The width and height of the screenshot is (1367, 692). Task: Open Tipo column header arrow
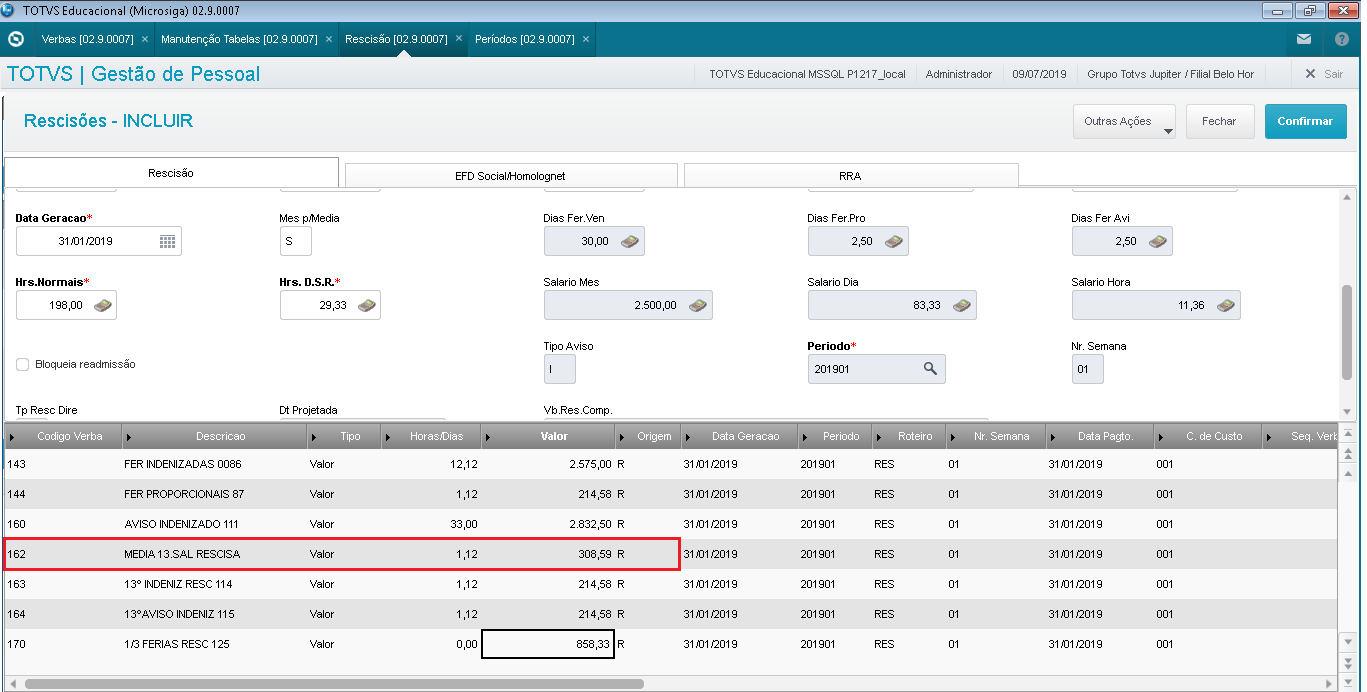[316, 437]
